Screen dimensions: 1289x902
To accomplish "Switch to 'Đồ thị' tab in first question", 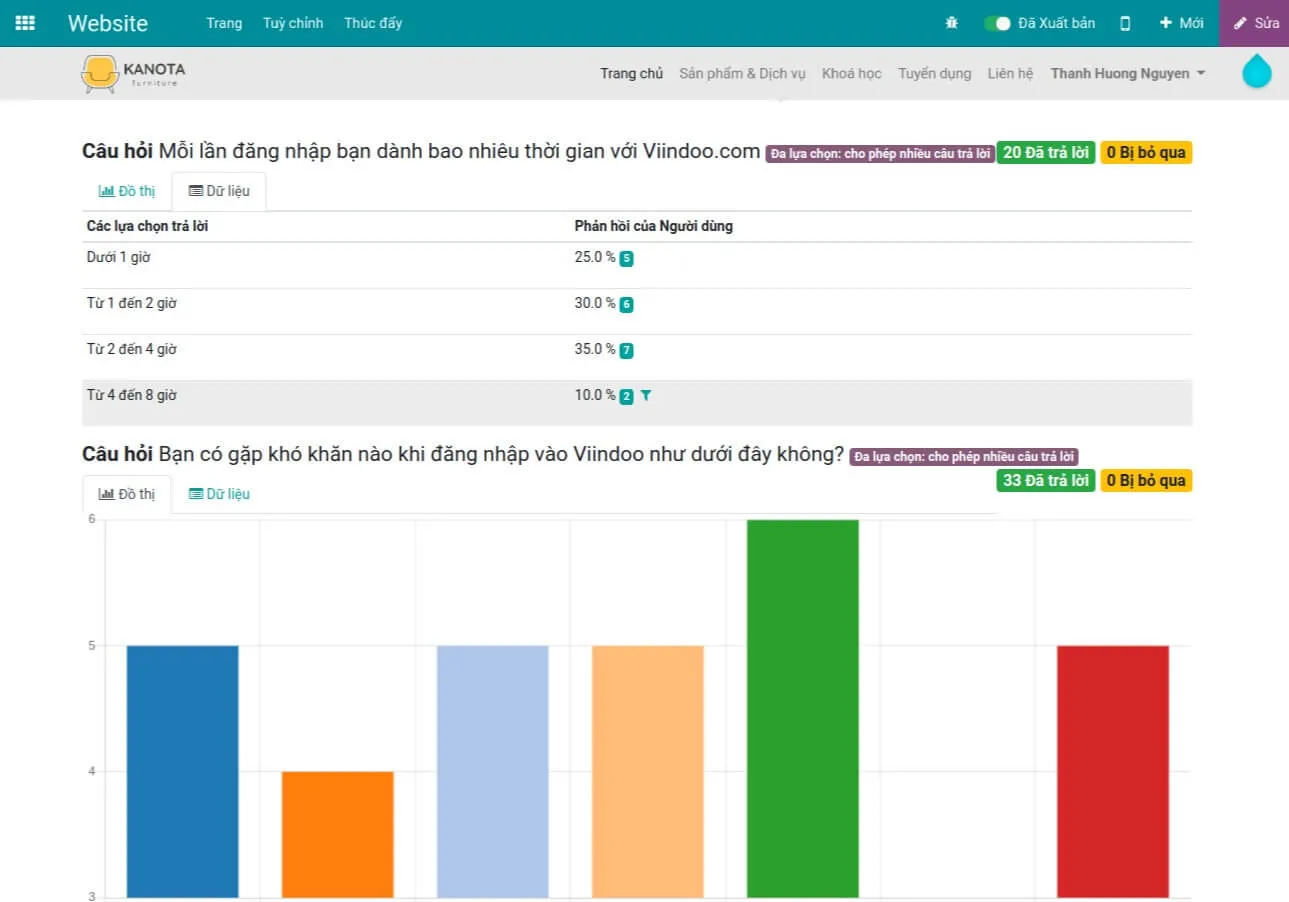I will (x=127, y=191).
